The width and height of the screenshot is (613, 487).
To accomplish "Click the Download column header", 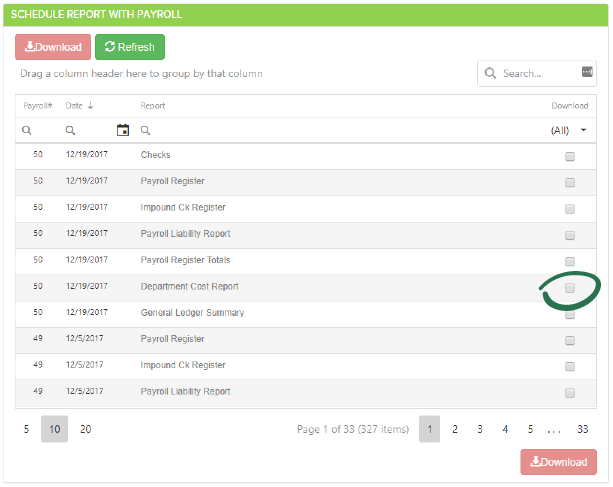I will pos(570,106).
